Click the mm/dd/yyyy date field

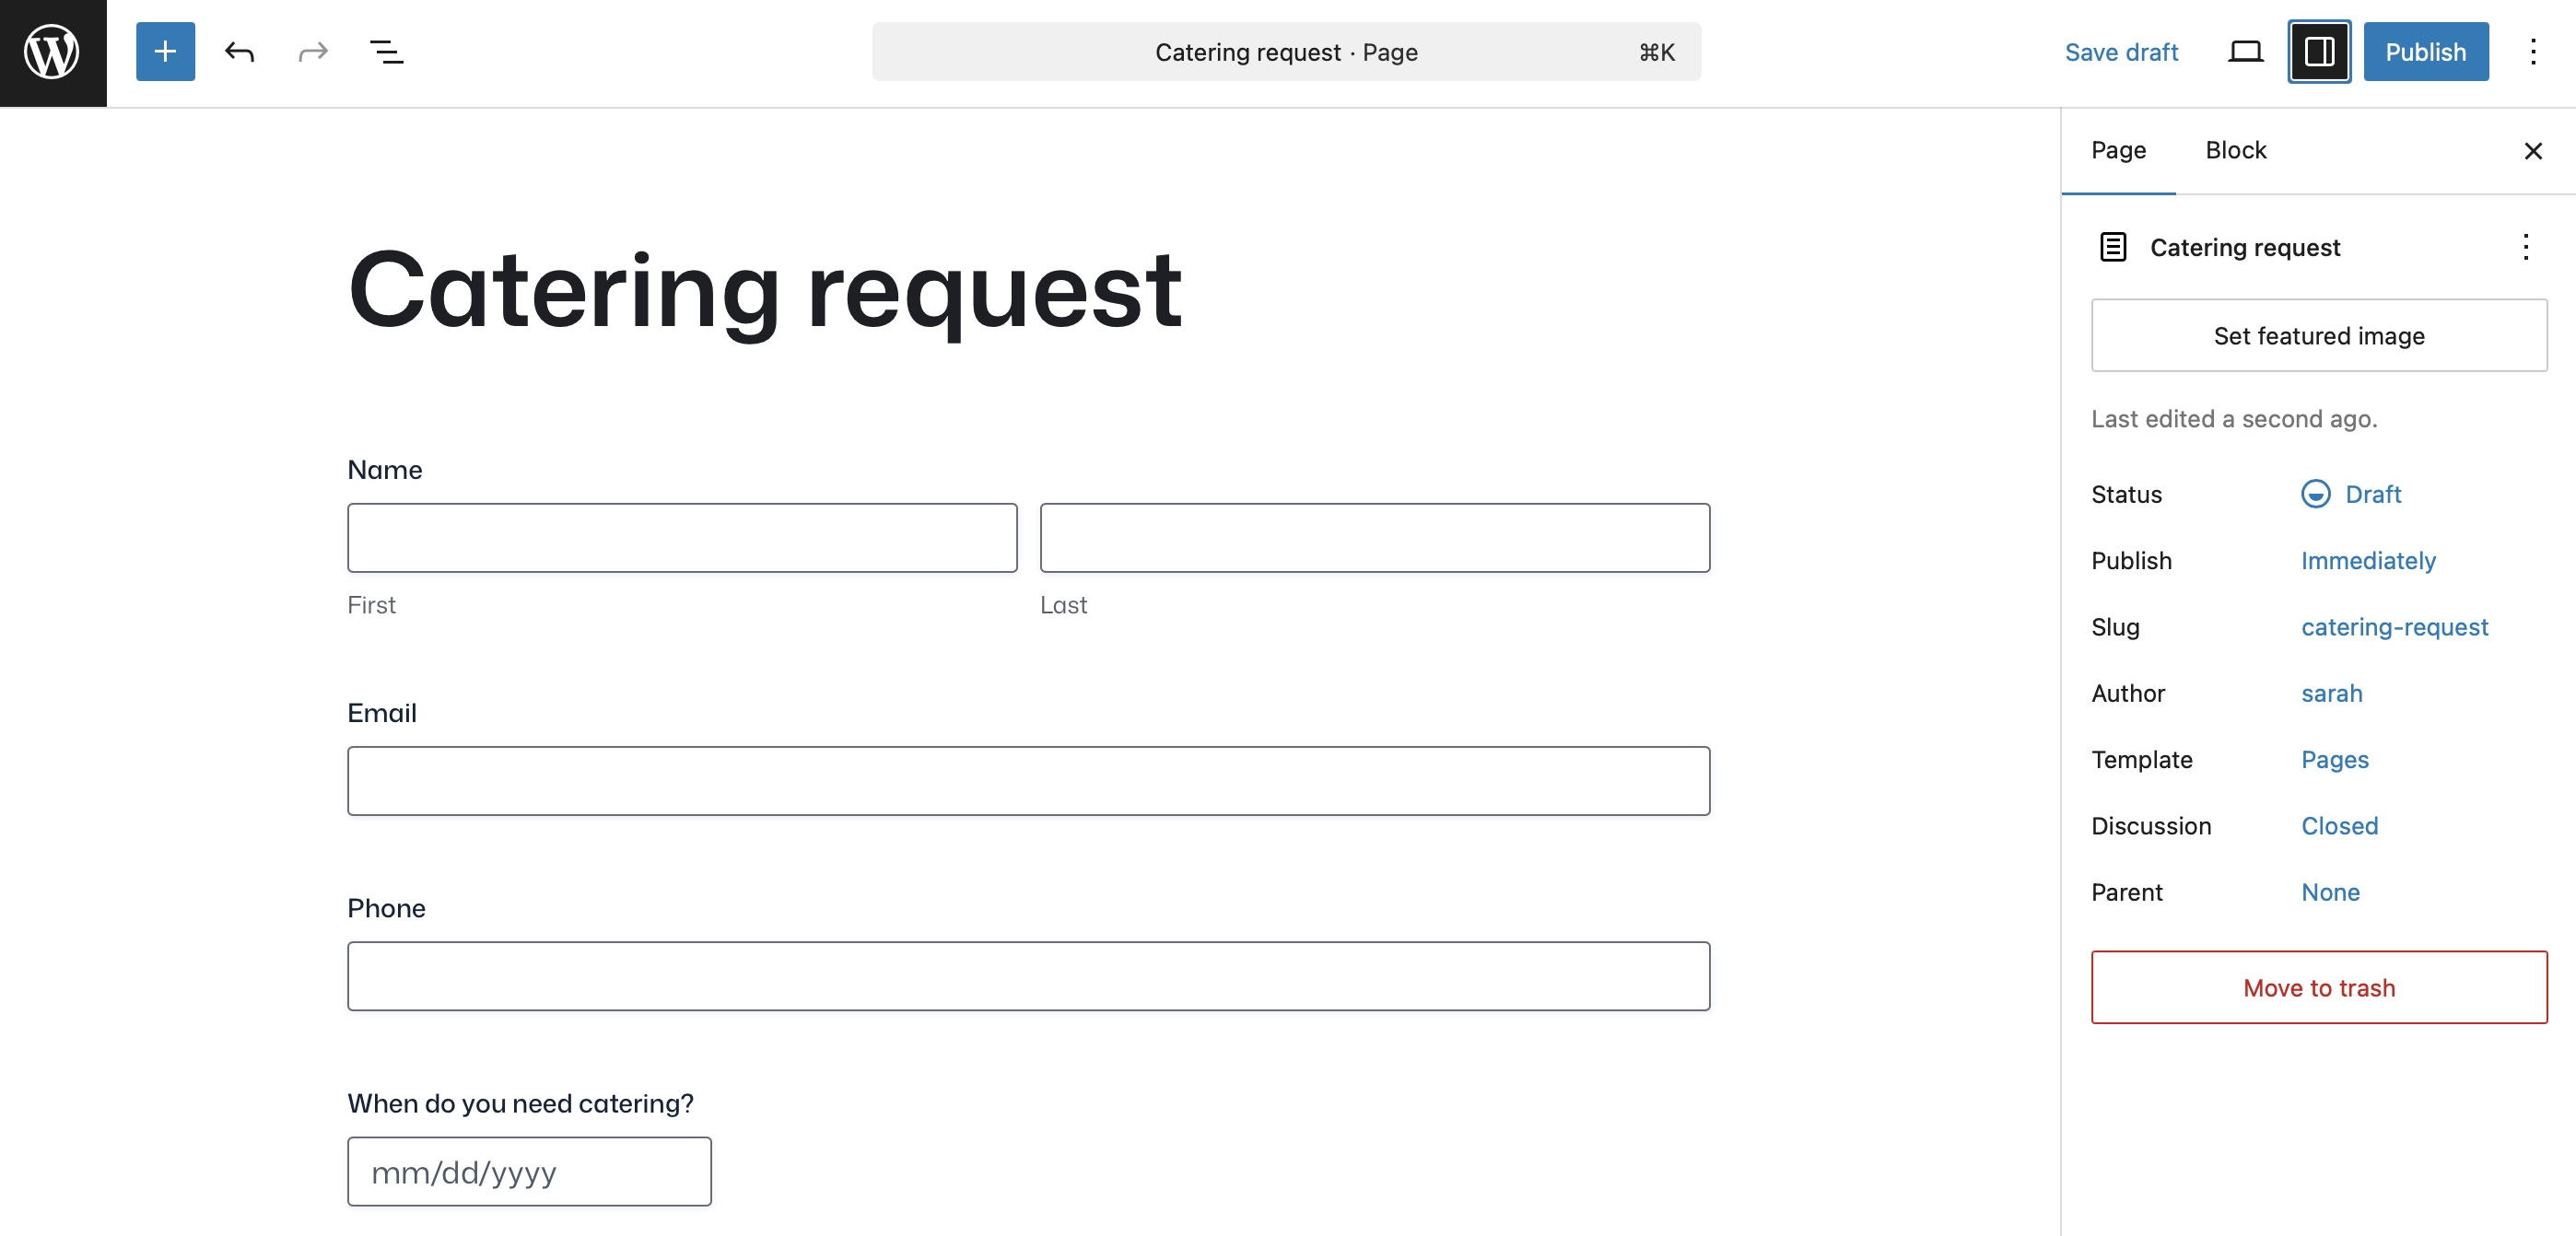pos(529,1171)
